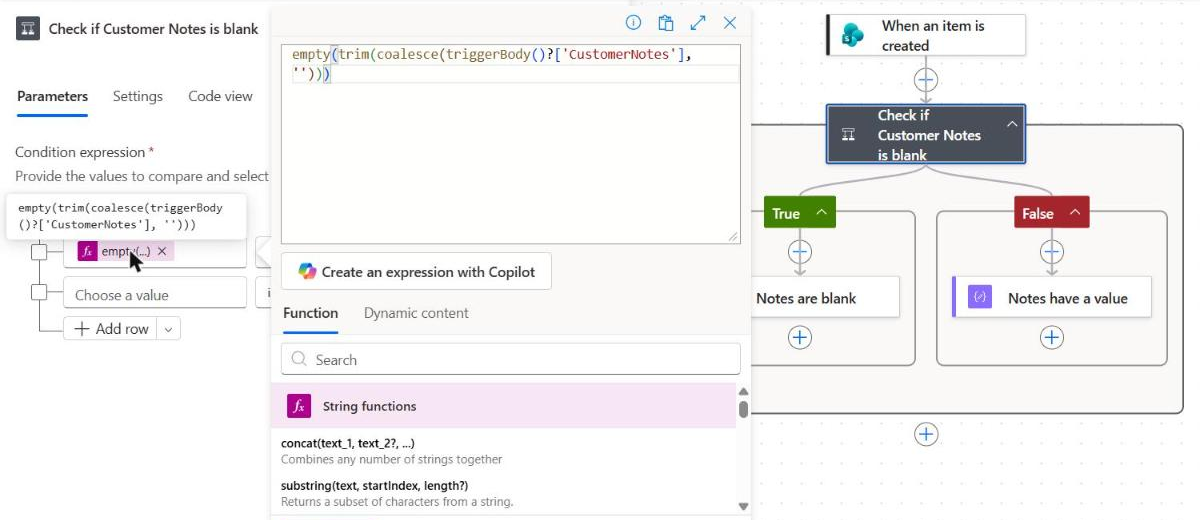Open the Settings tab

click(x=138, y=96)
